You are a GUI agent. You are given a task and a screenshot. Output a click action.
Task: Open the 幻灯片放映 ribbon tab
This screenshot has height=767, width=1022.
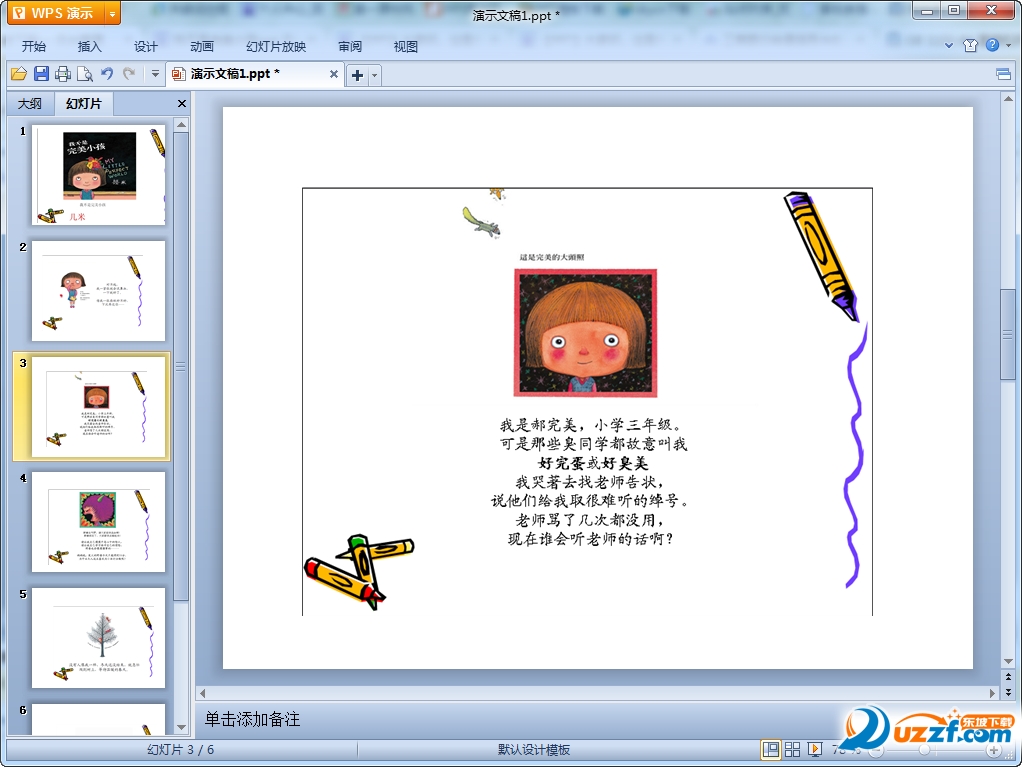coord(276,46)
